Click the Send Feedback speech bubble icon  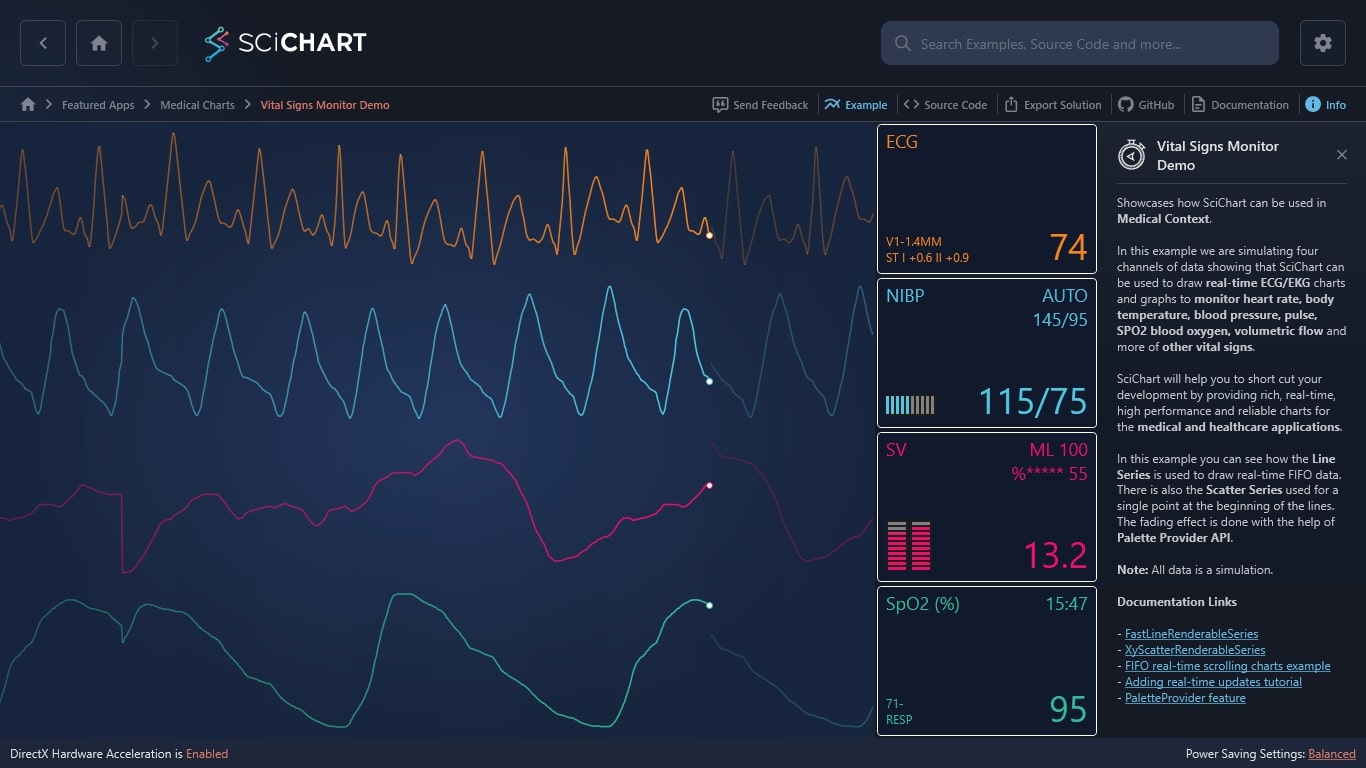(x=720, y=105)
